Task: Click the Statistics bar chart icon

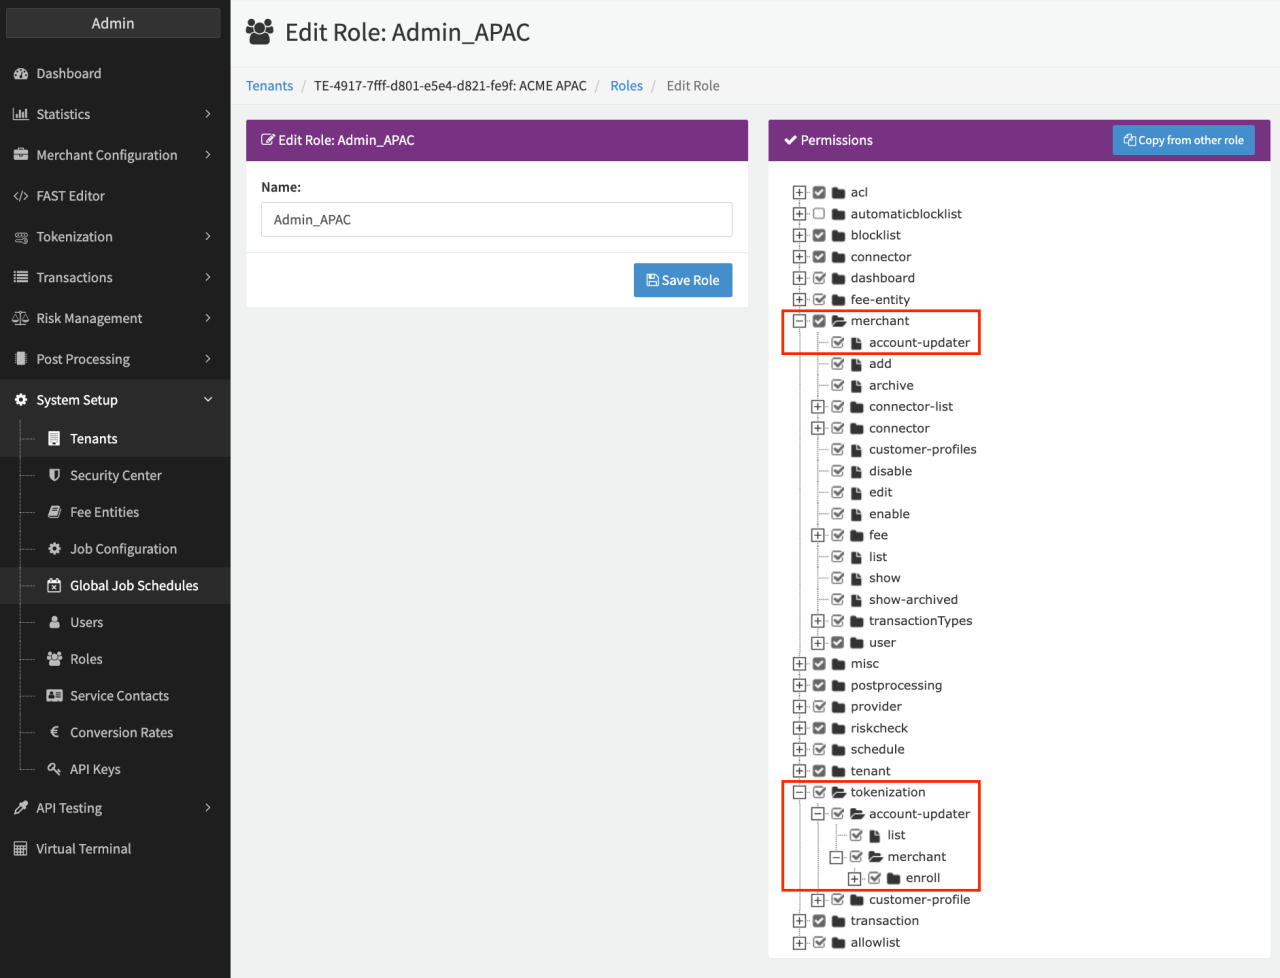Action: pos(20,115)
